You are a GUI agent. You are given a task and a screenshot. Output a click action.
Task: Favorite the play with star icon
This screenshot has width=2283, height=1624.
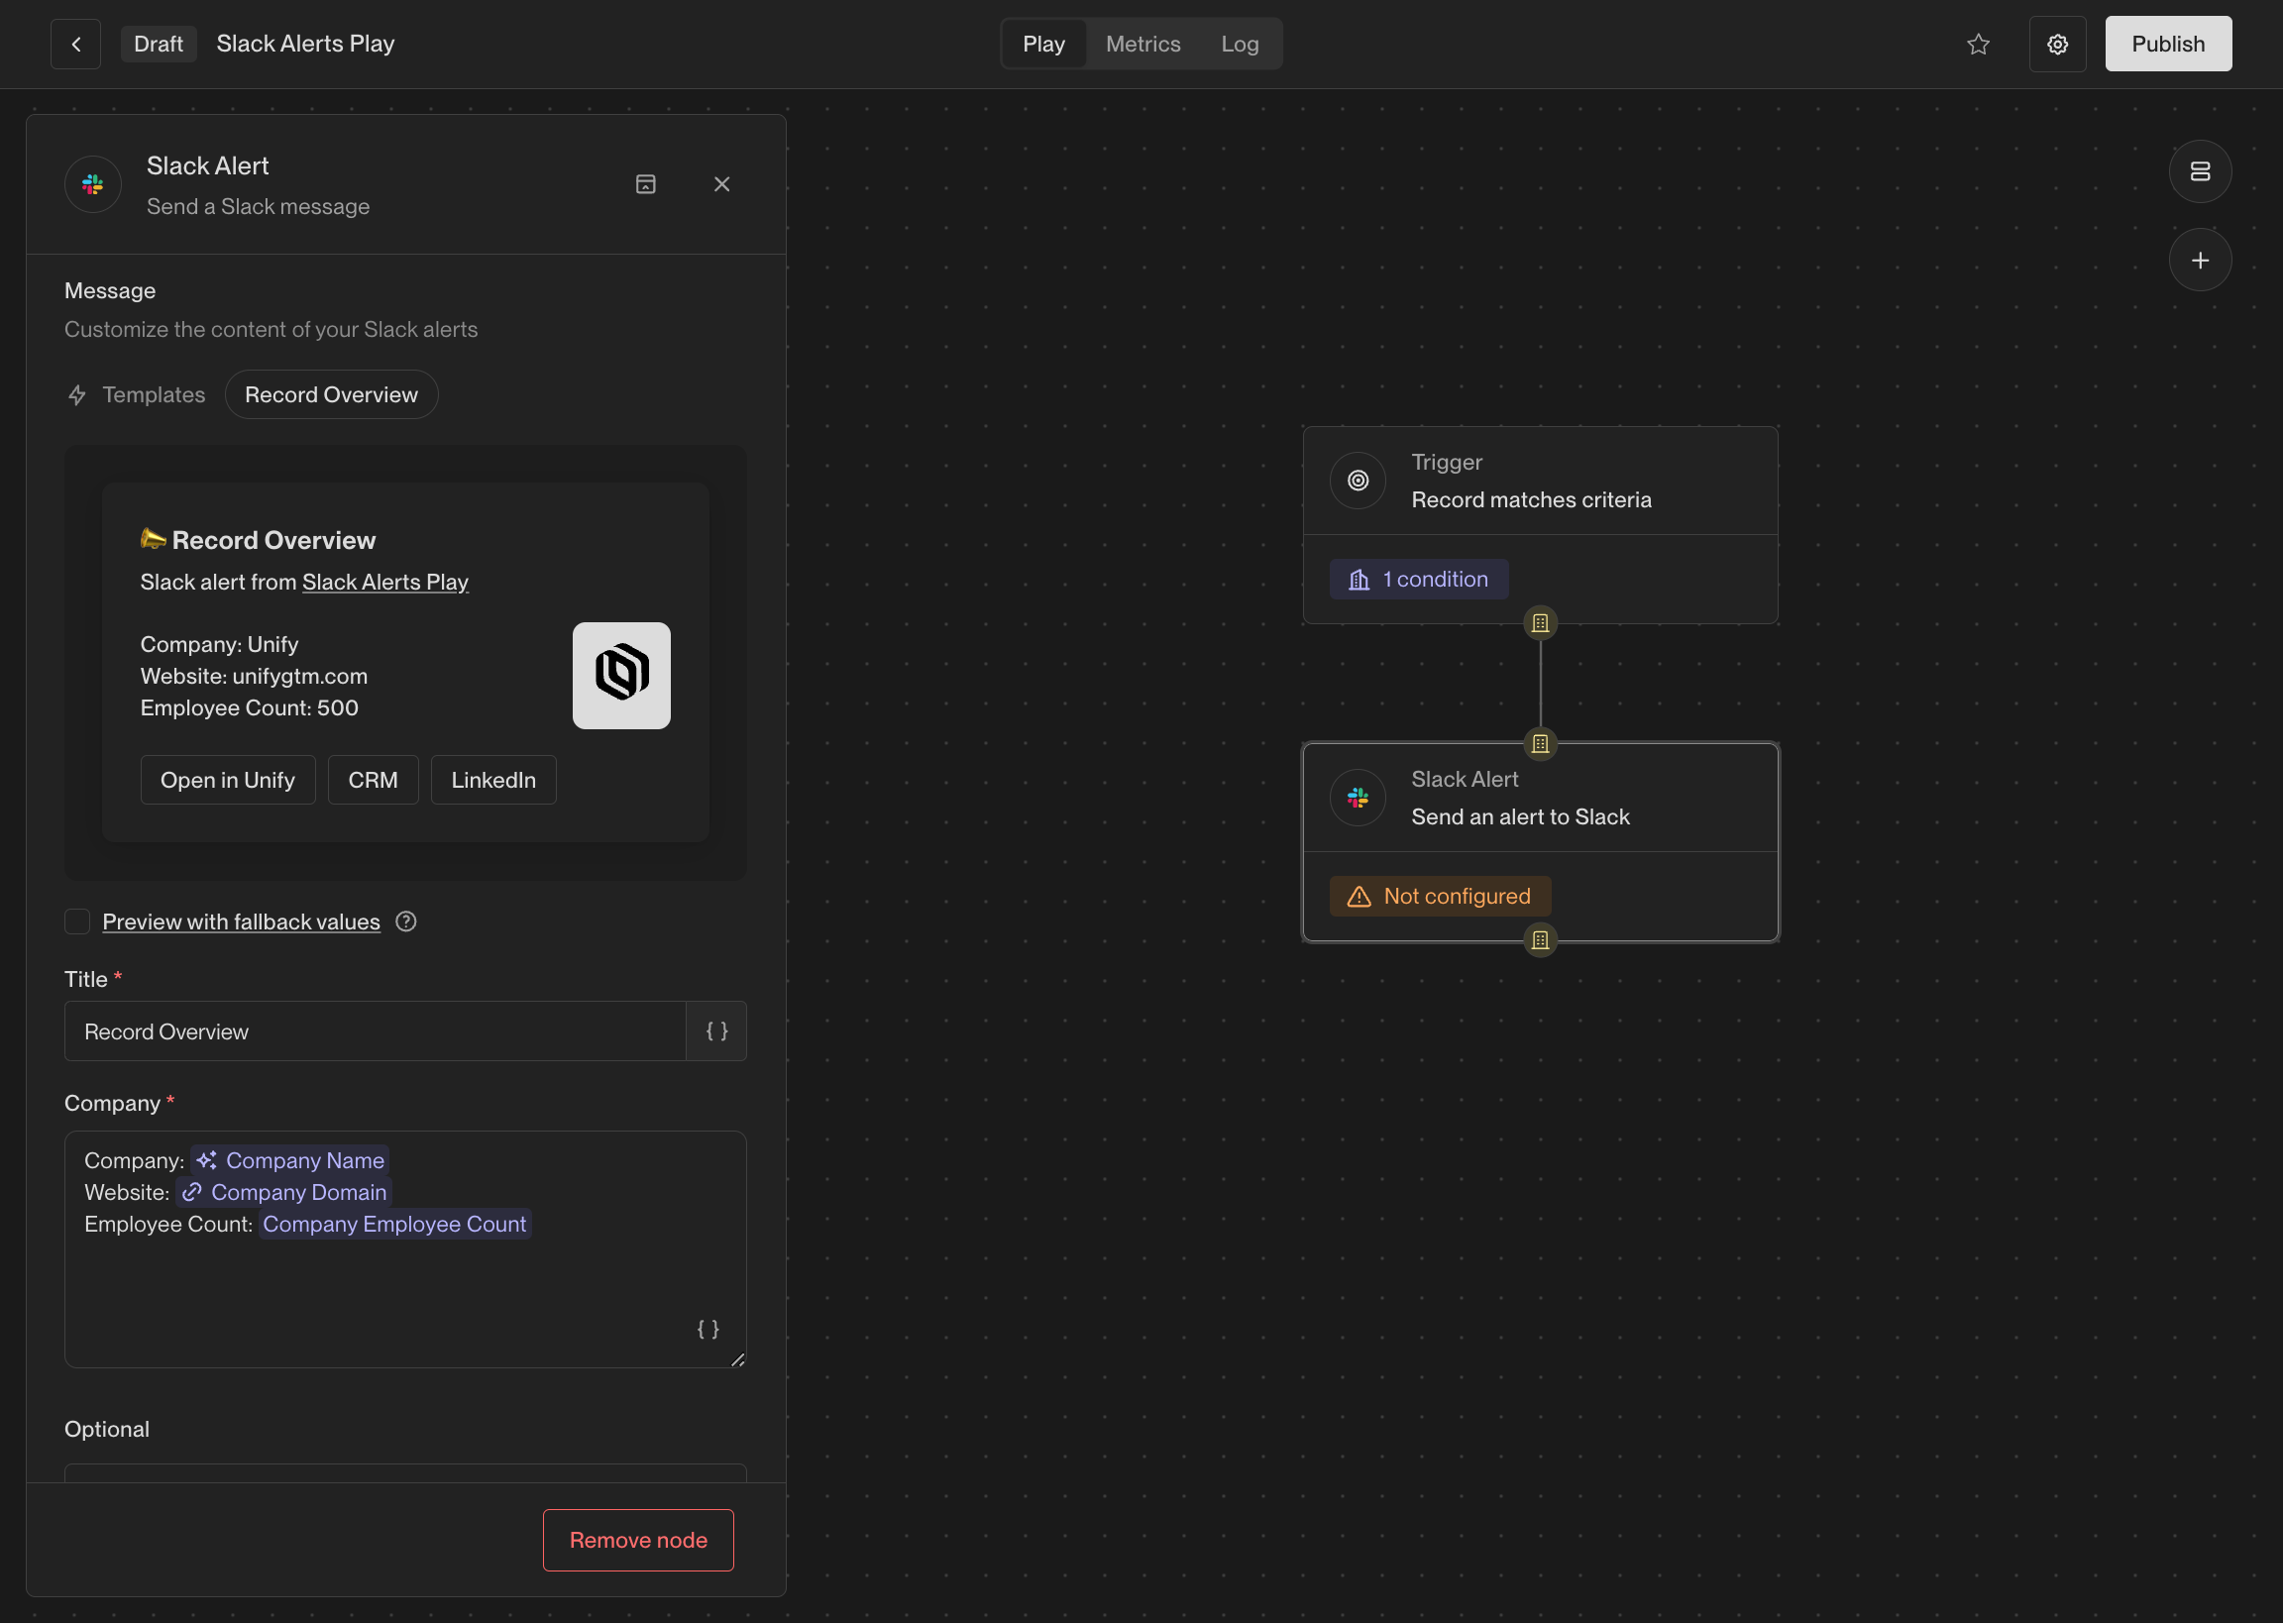[x=1977, y=44]
